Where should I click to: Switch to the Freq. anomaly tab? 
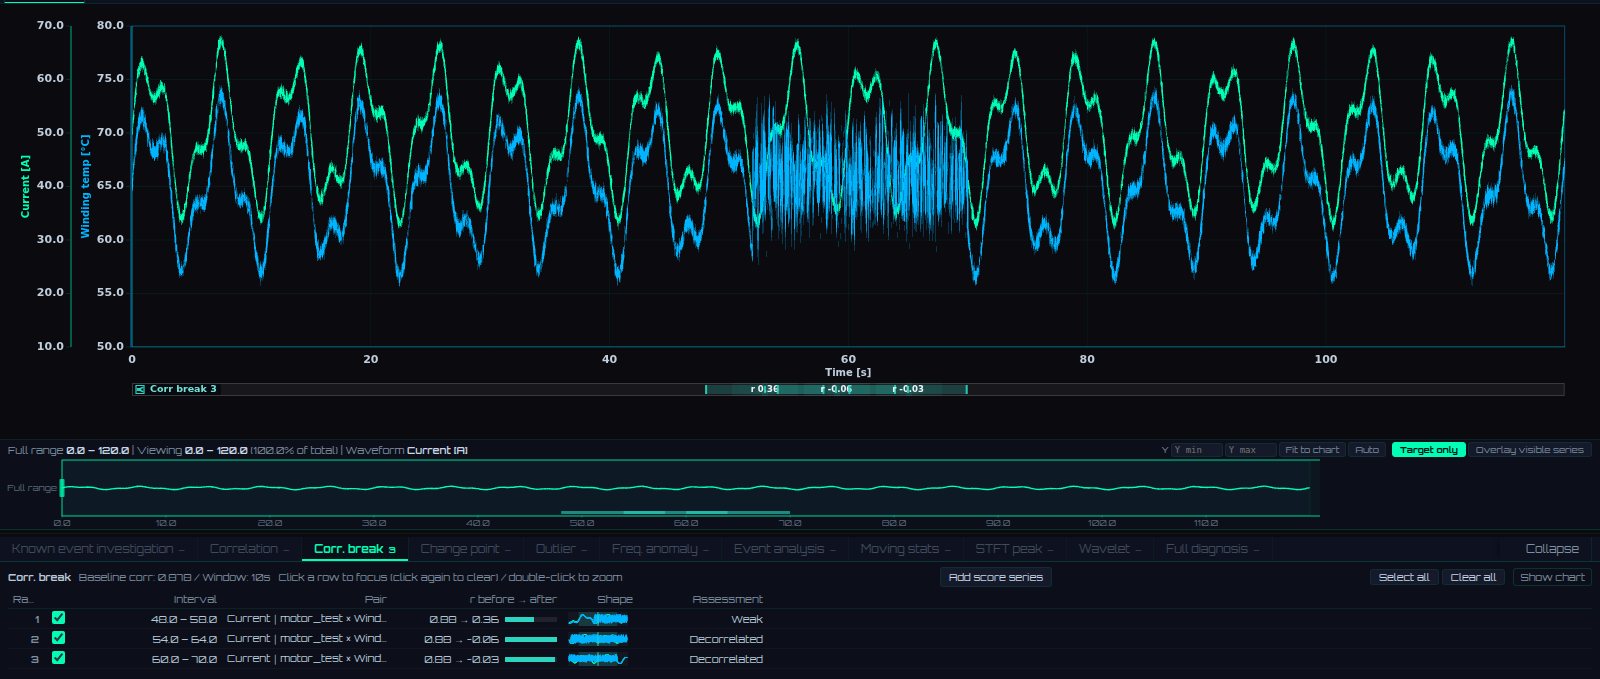659,549
